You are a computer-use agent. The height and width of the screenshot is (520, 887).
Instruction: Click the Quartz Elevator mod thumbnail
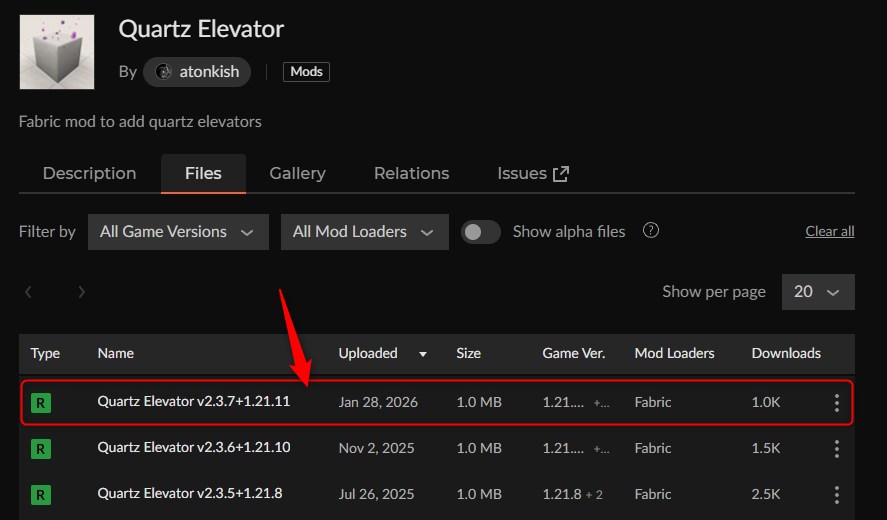pos(57,52)
